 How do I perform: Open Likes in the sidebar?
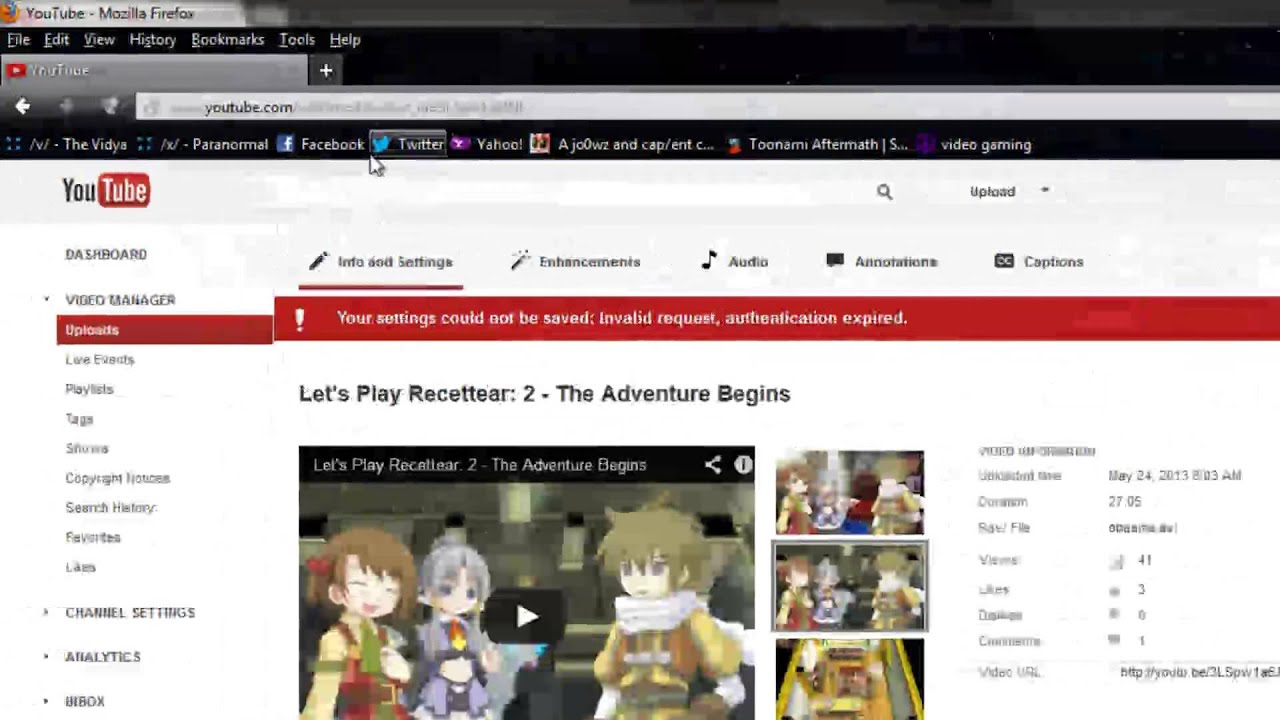click(80, 567)
